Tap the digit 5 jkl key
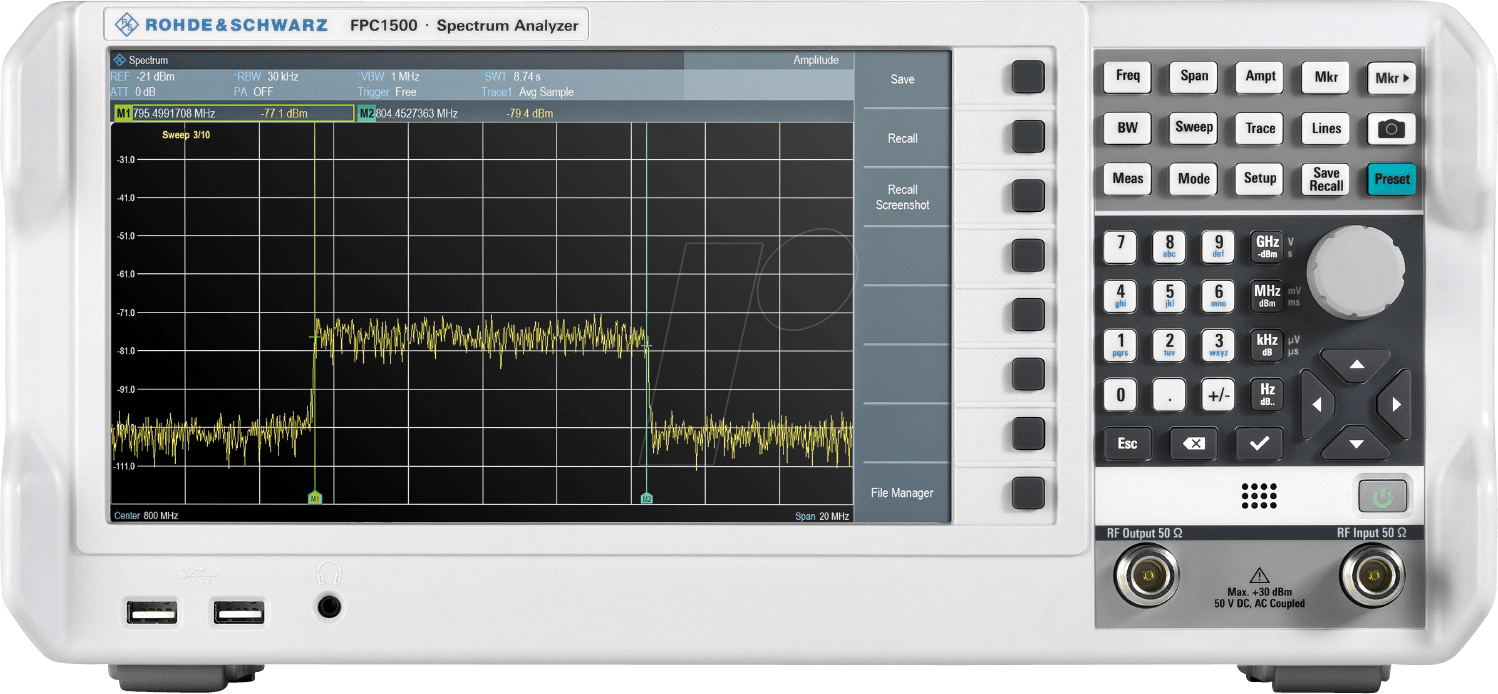This screenshot has width=1498, height=694. (1169, 296)
